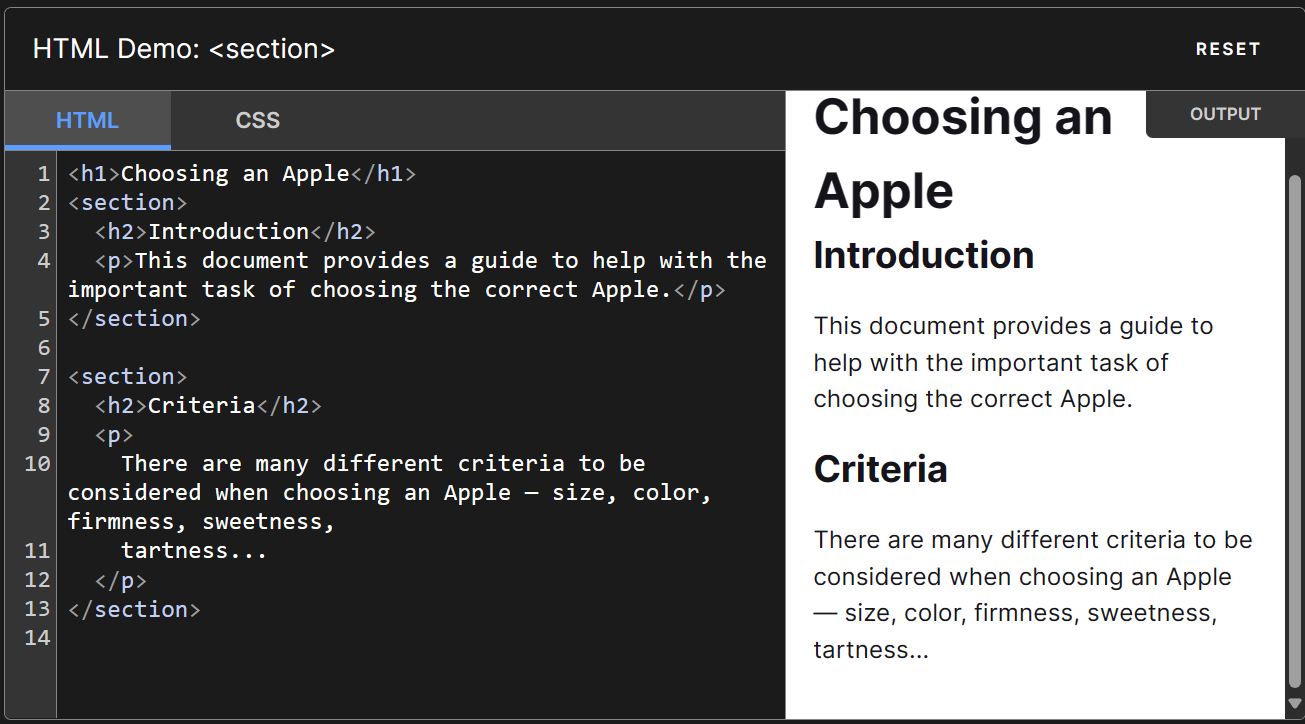The width and height of the screenshot is (1305, 724).
Task: Click the RESET button
Action: pyautogui.click(x=1228, y=49)
